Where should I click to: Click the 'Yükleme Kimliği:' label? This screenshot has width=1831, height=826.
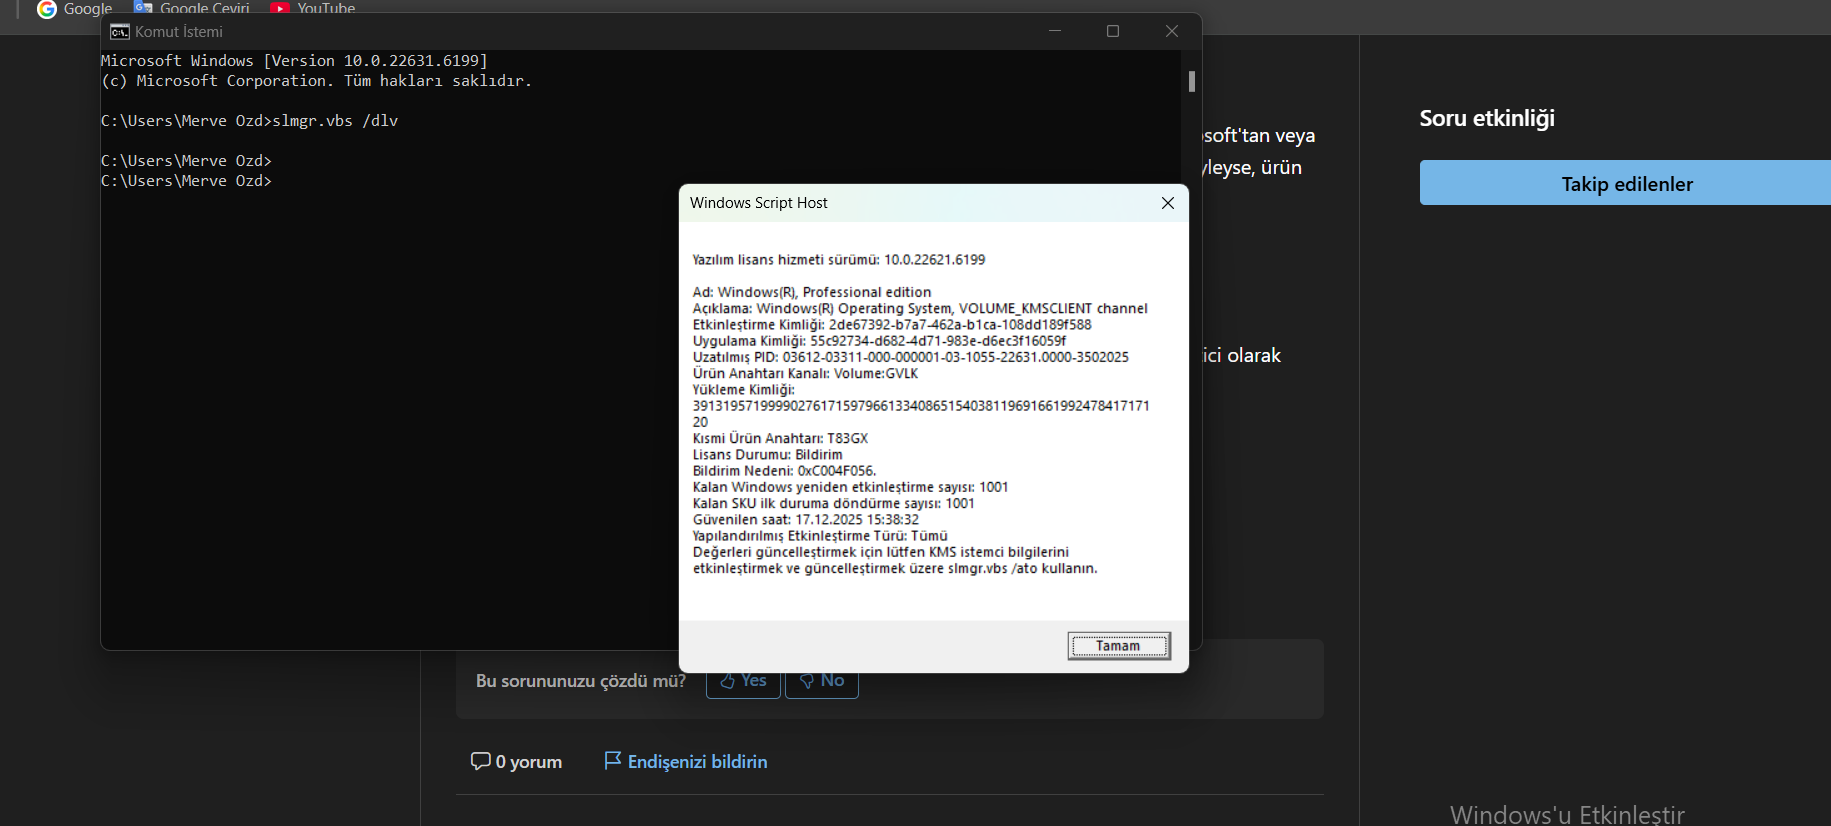(x=744, y=390)
